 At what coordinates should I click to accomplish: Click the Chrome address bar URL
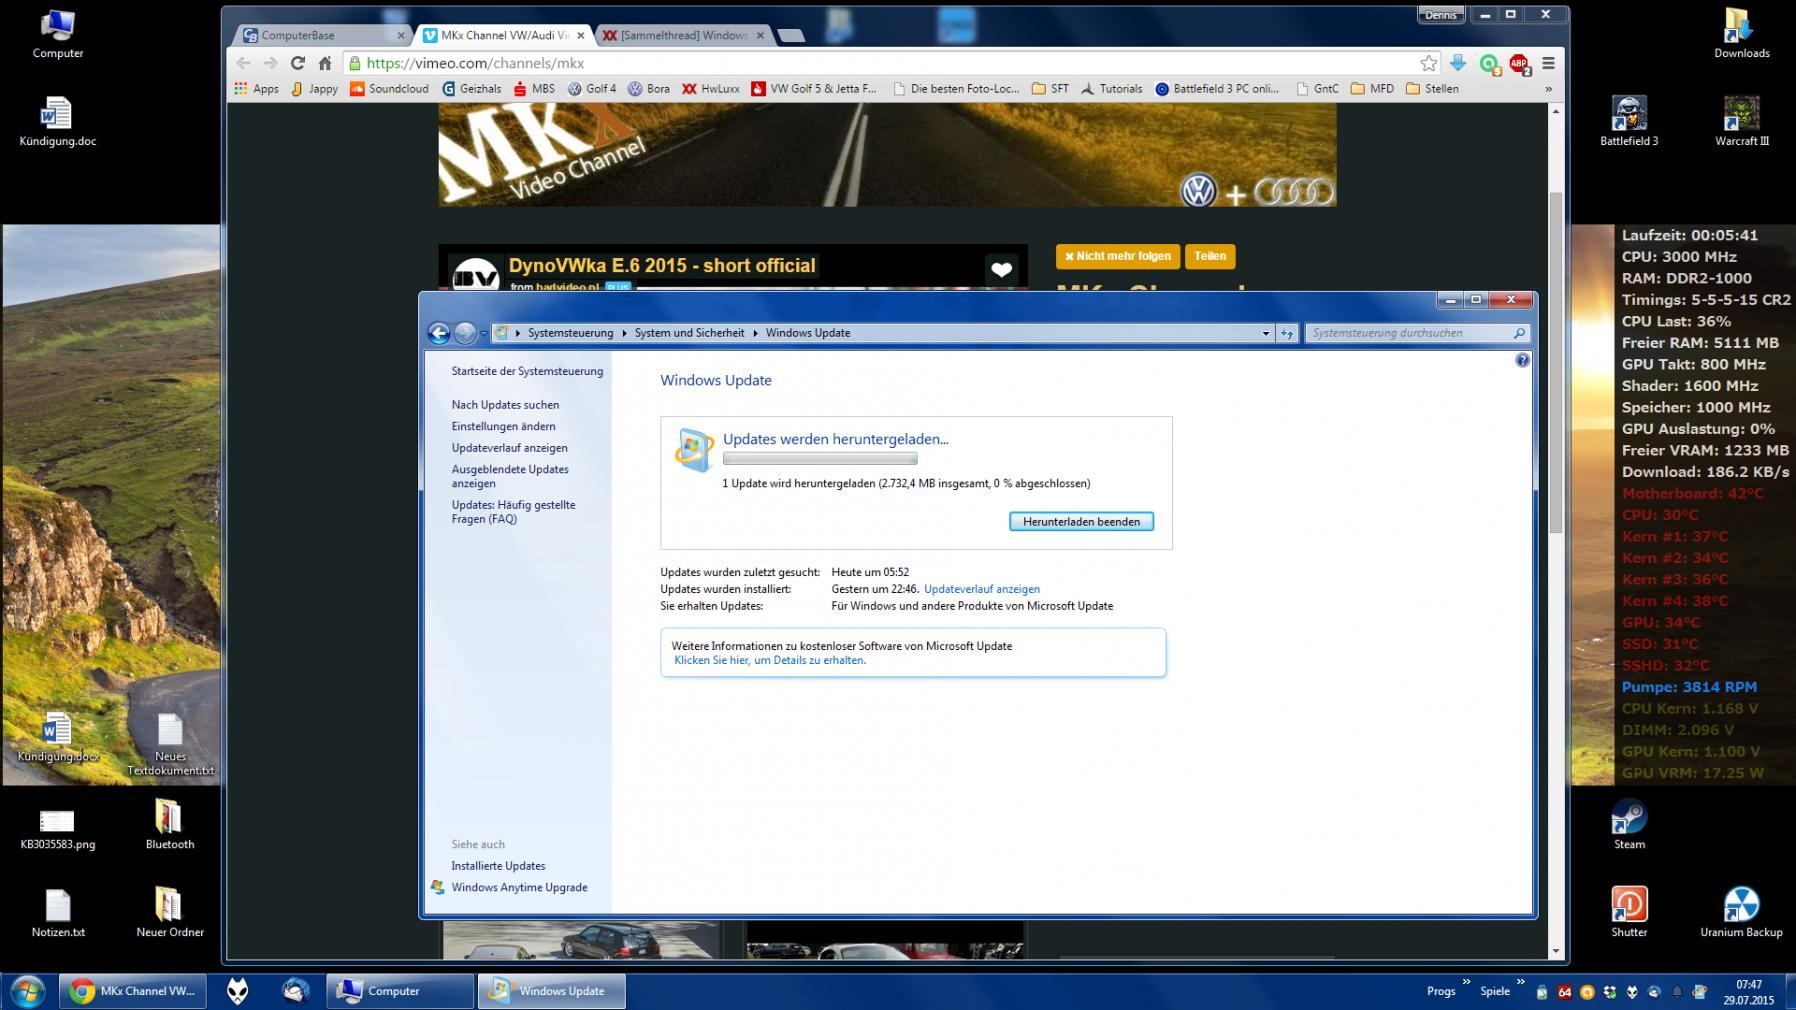475,63
